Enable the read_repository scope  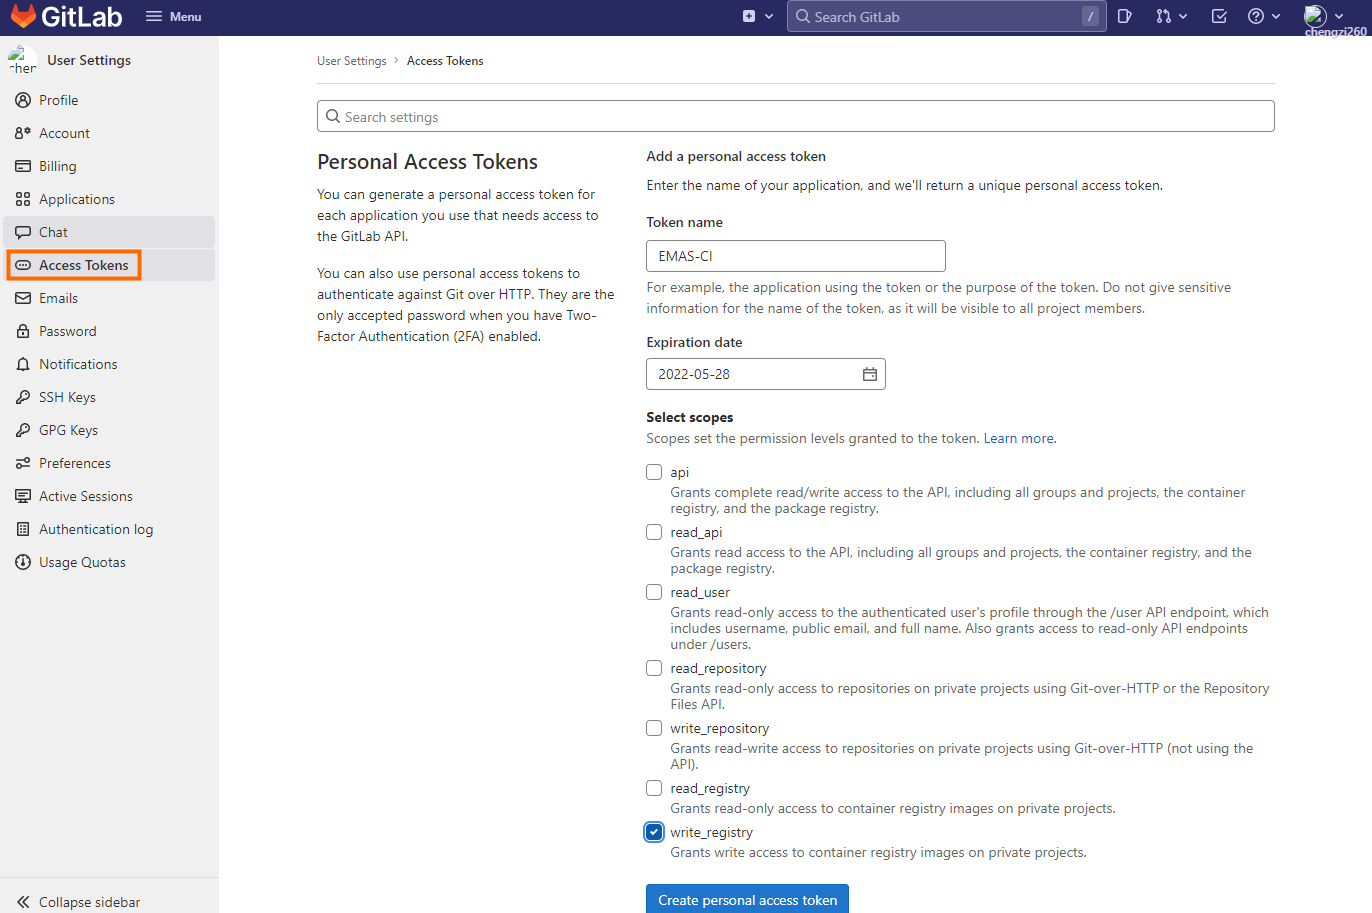tap(654, 668)
